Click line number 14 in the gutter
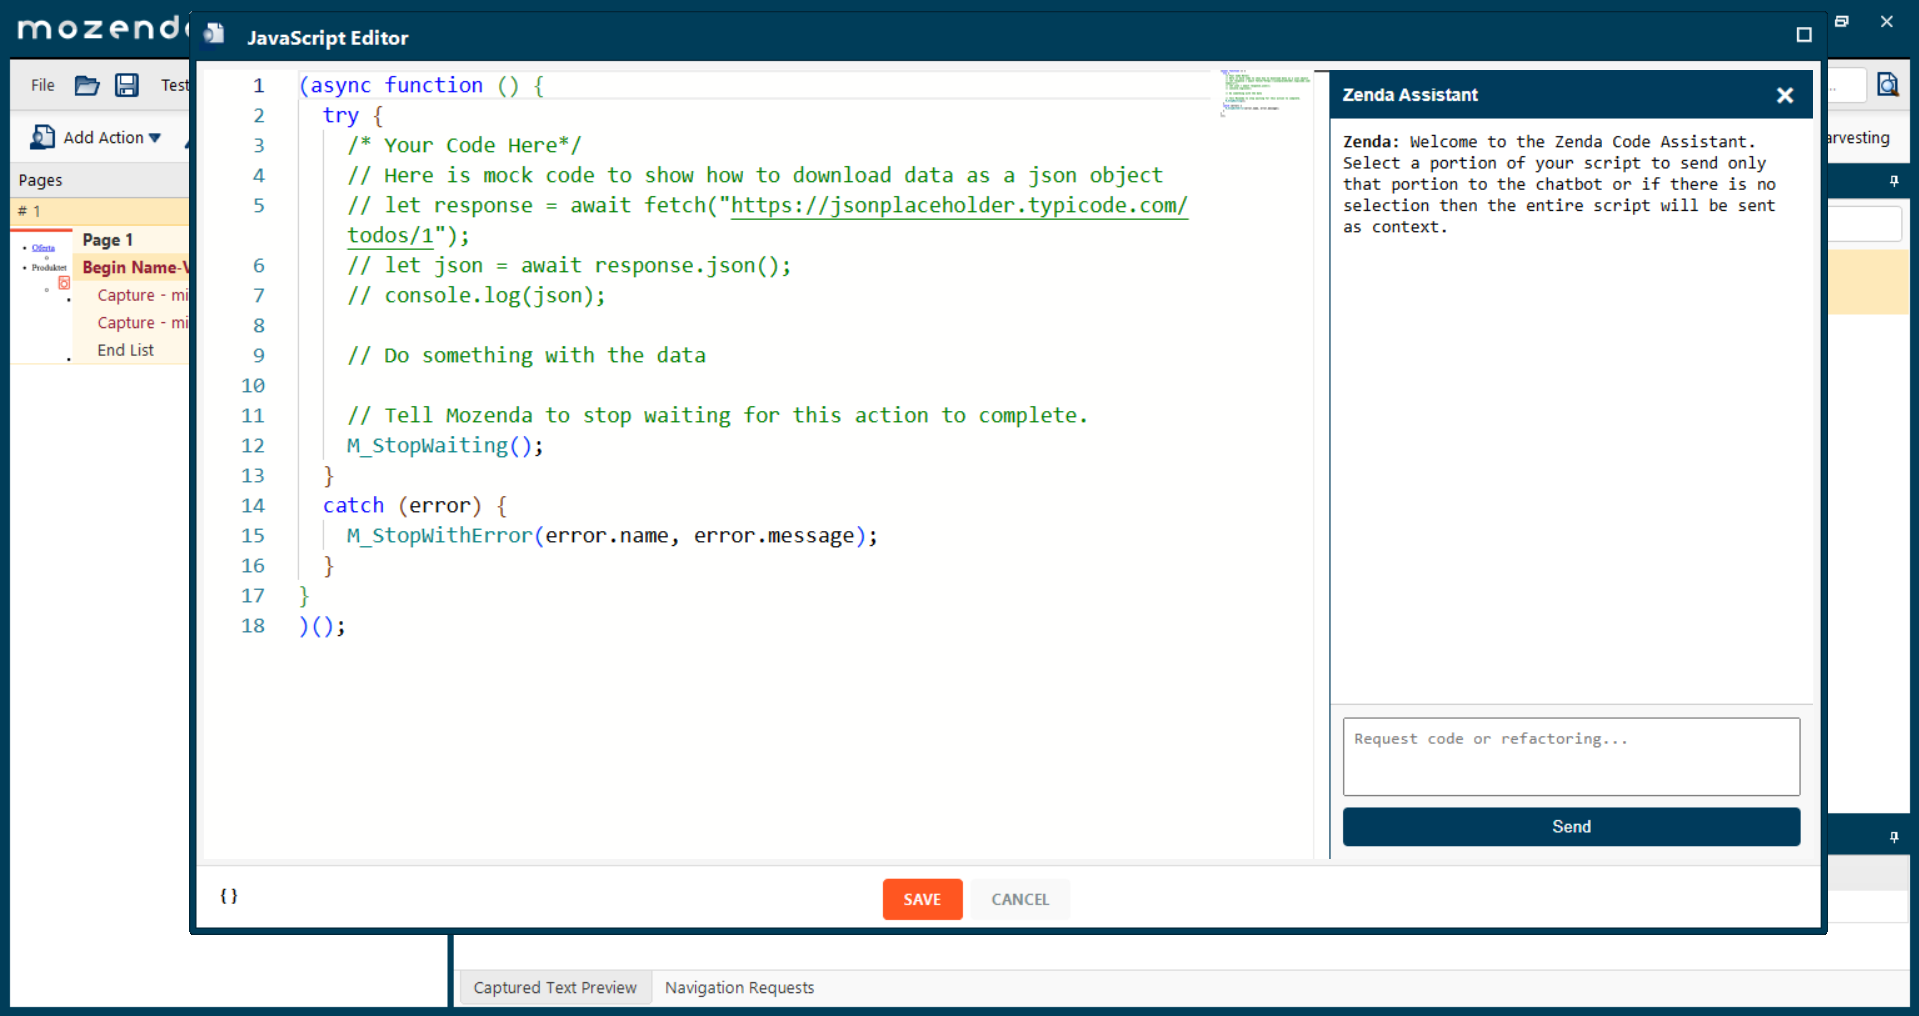 coord(253,505)
